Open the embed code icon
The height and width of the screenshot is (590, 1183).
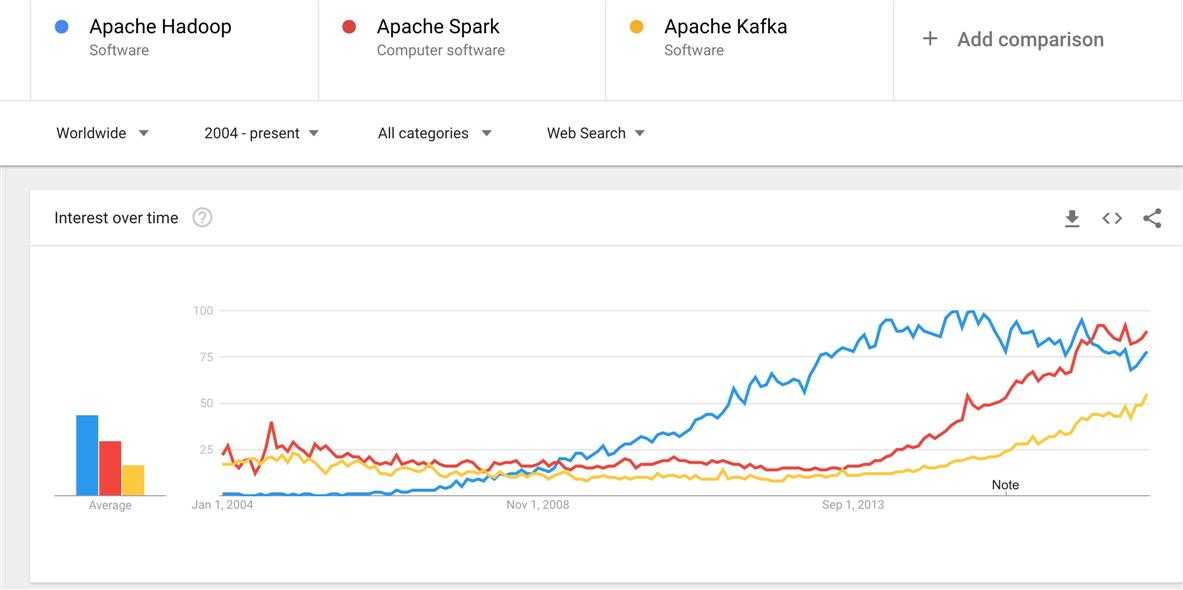pos(1112,218)
